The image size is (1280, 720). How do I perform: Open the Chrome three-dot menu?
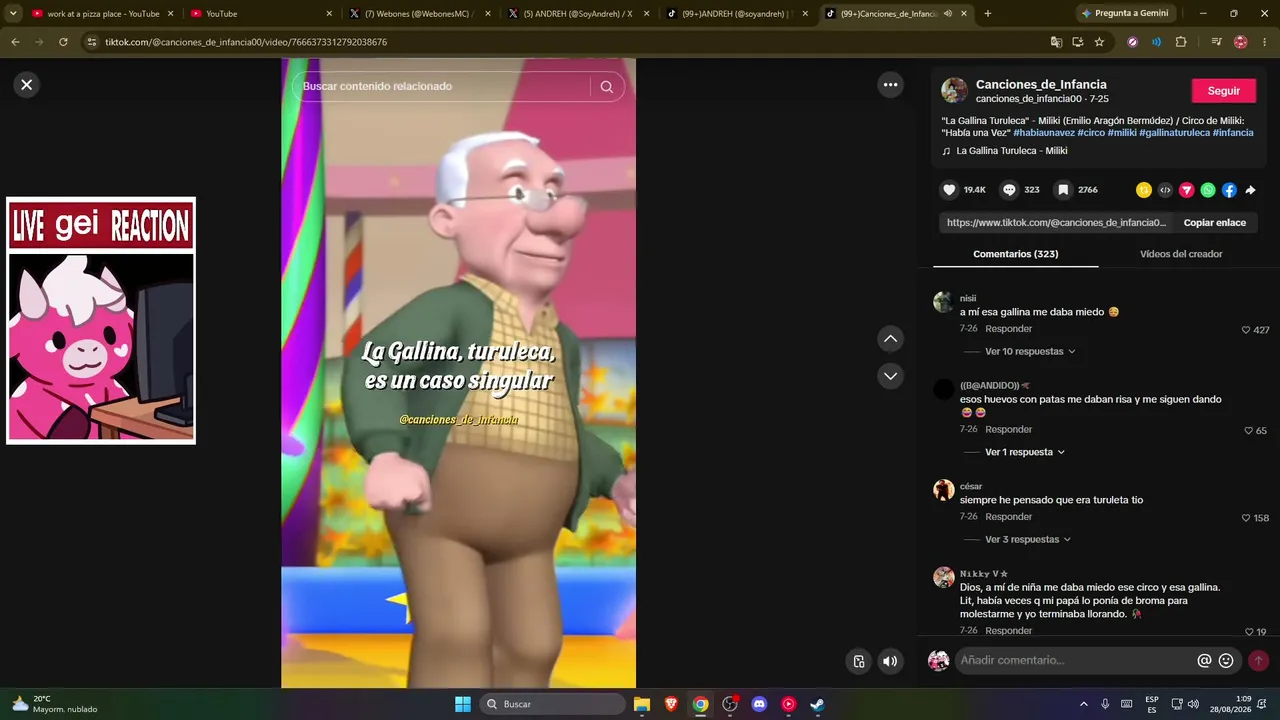1265,42
